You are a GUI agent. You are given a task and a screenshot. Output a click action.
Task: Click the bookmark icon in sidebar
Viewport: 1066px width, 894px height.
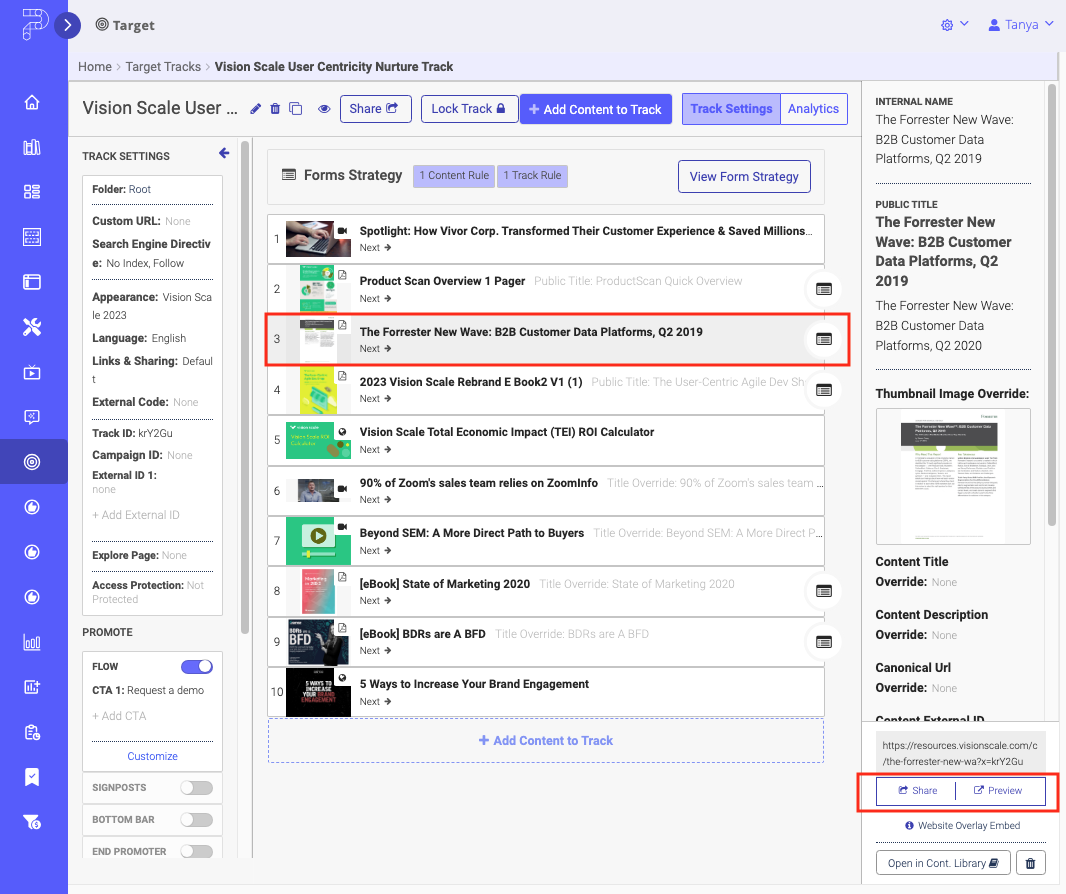(x=32, y=777)
